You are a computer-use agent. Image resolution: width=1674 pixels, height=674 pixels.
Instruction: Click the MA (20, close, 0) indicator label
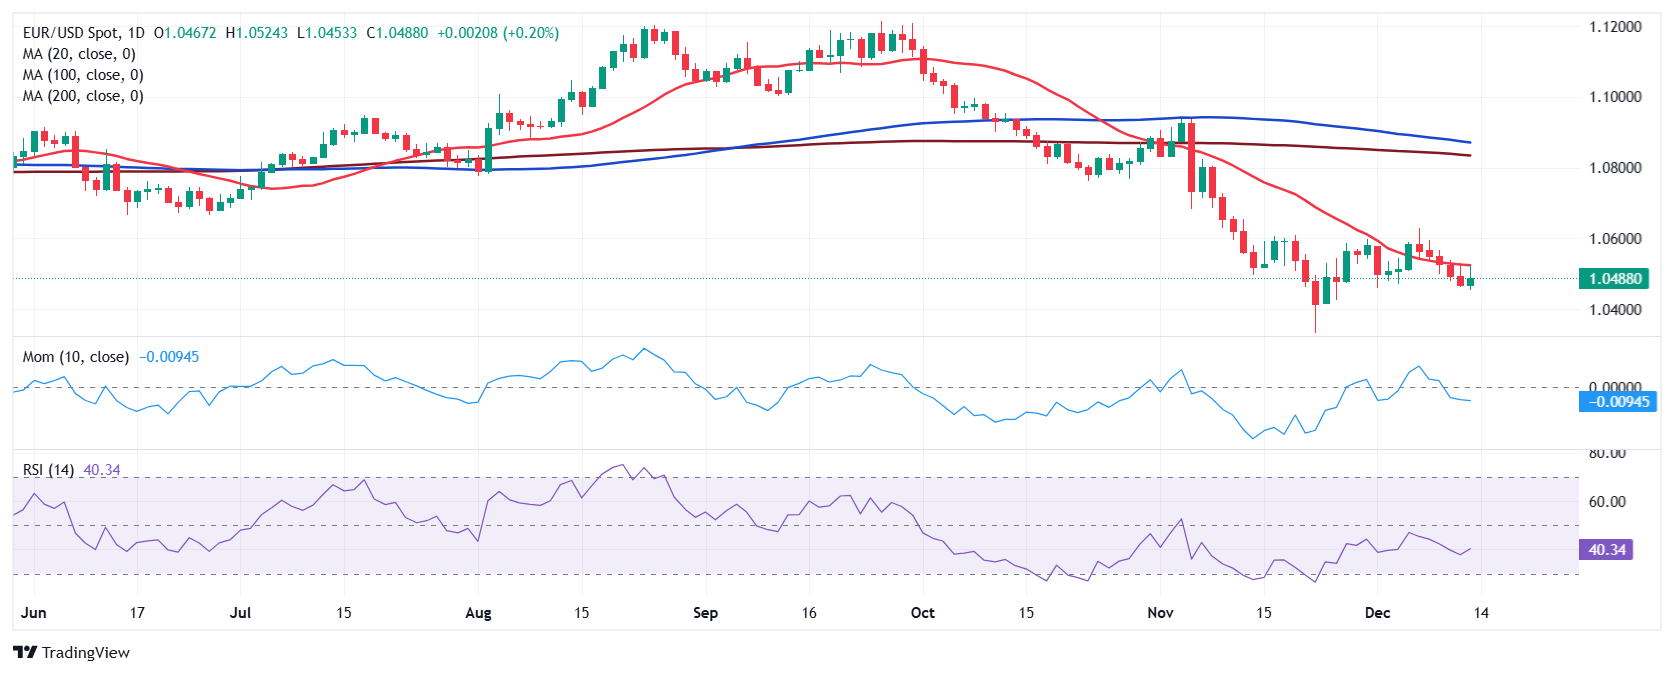pyautogui.click(x=79, y=54)
